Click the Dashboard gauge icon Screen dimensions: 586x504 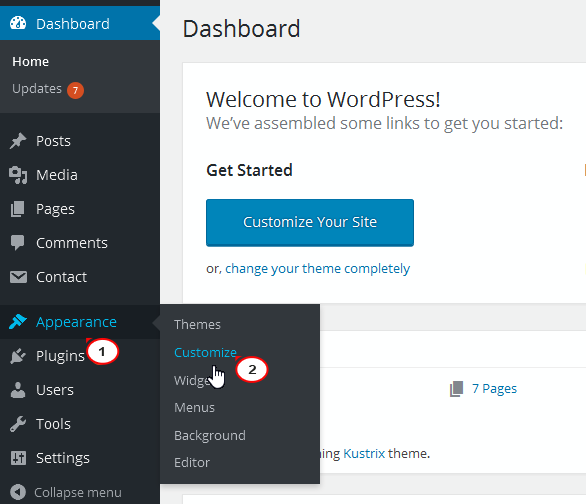[x=18, y=24]
